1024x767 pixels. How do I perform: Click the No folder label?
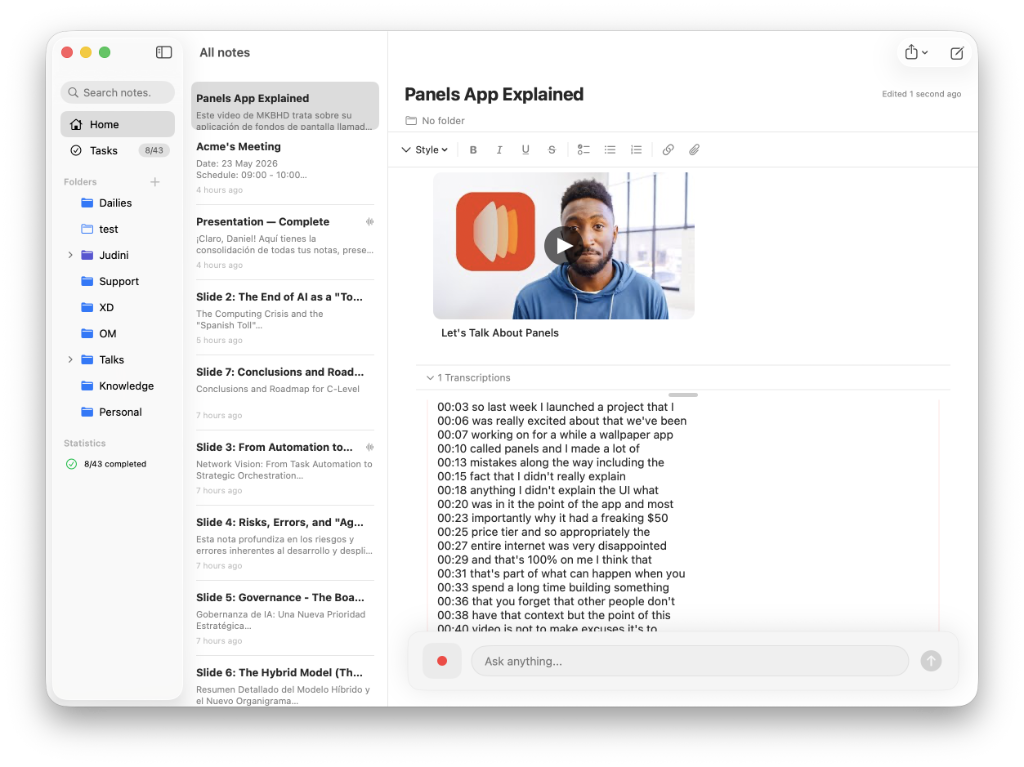click(435, 120)
